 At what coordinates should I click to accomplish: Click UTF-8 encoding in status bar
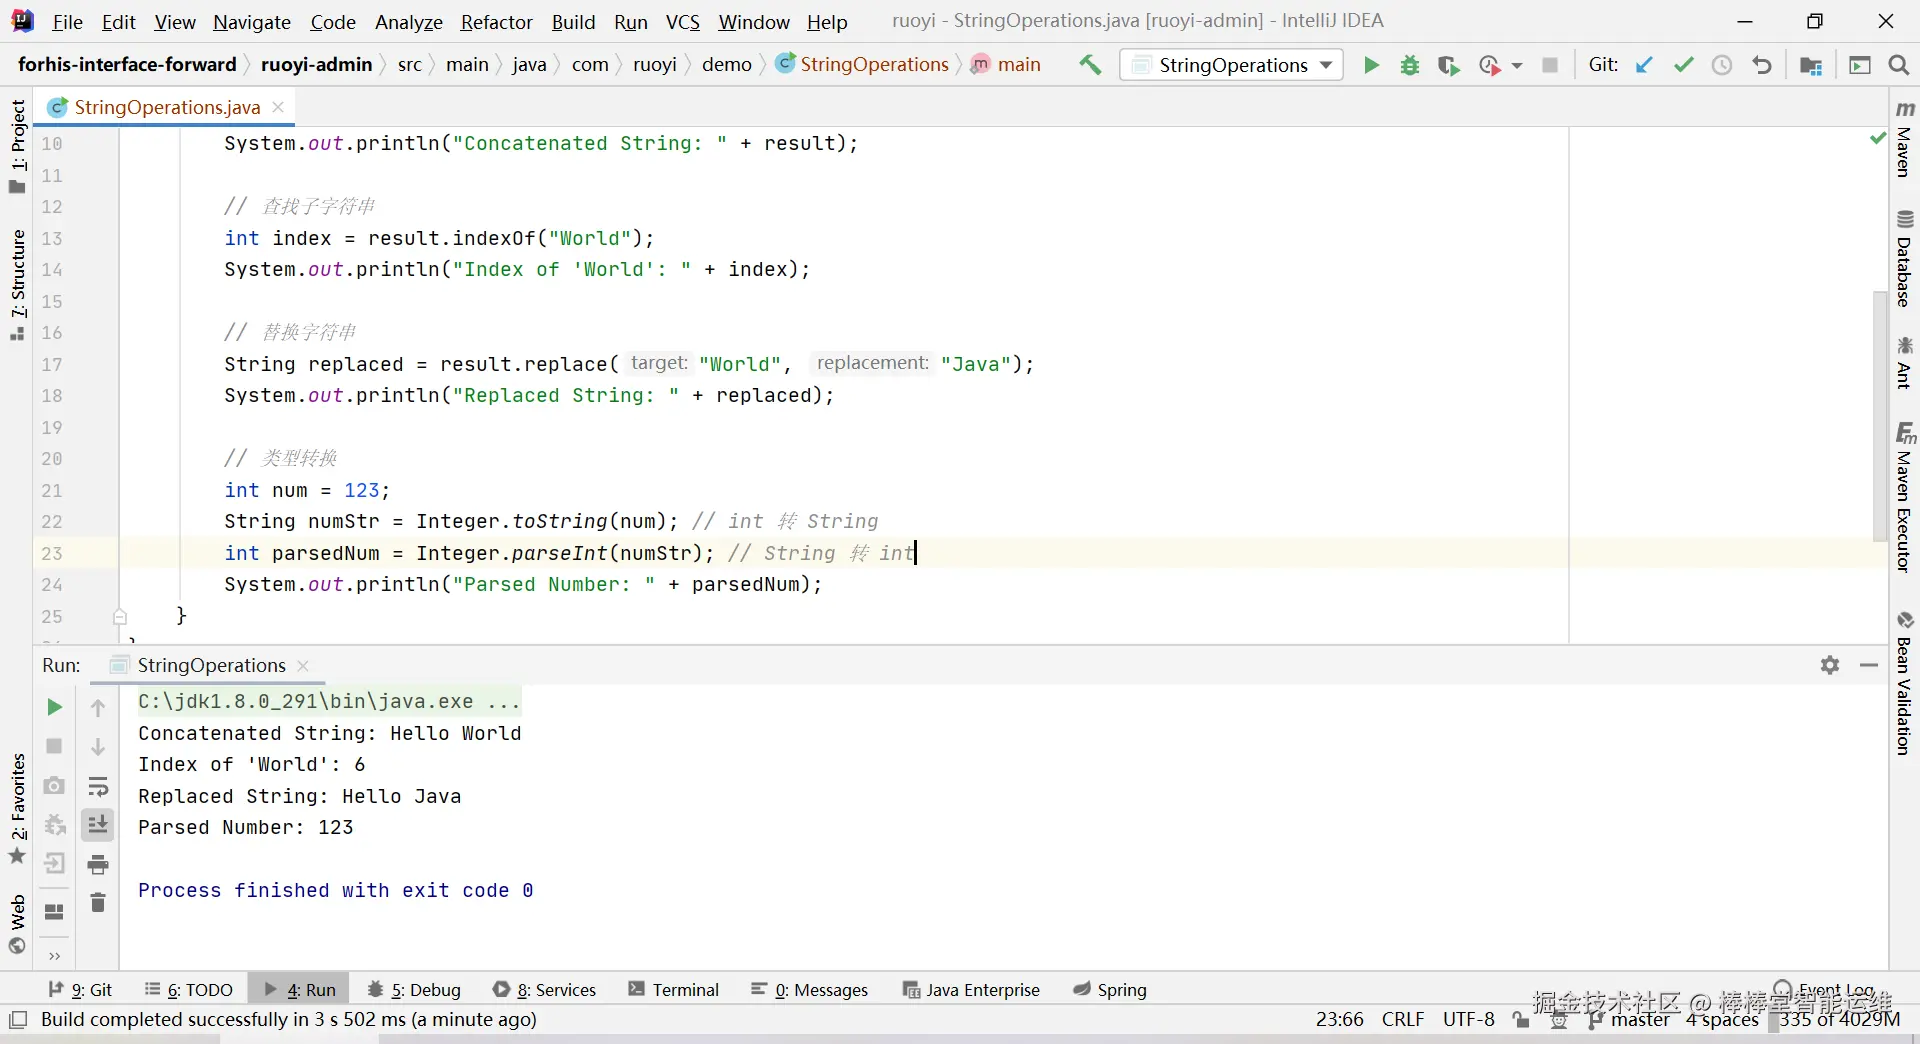click(1468, 1019)
